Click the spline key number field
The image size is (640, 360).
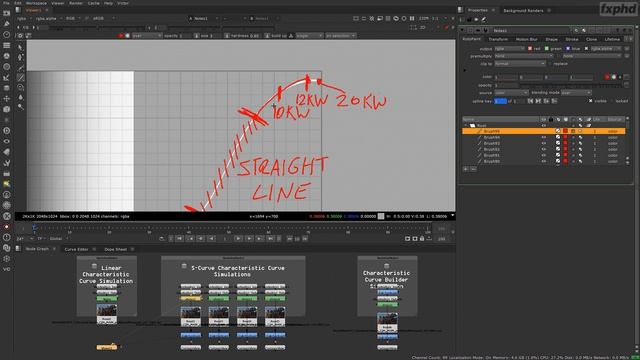pyautogui.click(x=500, y=101)
